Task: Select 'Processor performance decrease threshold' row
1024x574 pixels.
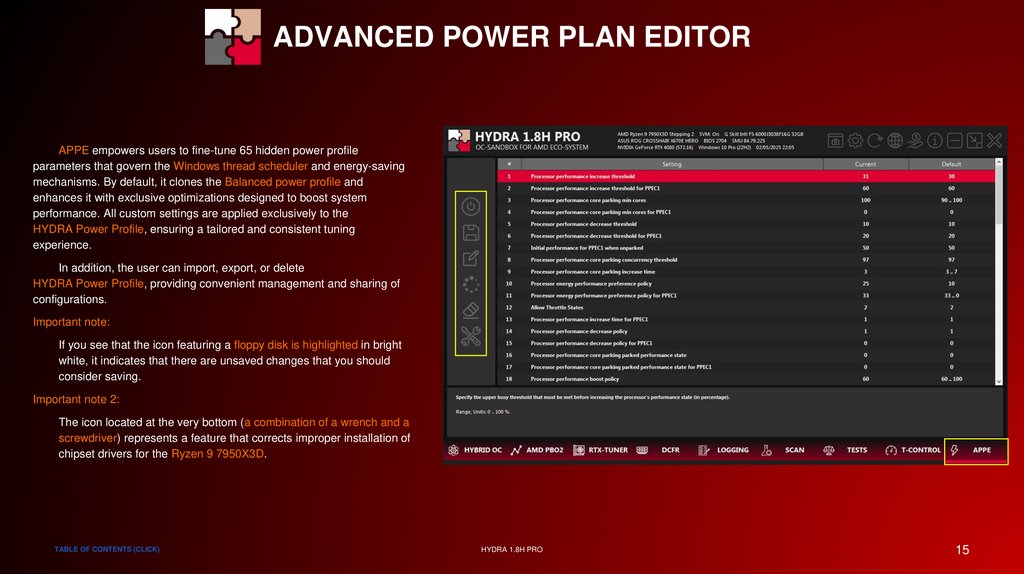Action: [746, 224]
